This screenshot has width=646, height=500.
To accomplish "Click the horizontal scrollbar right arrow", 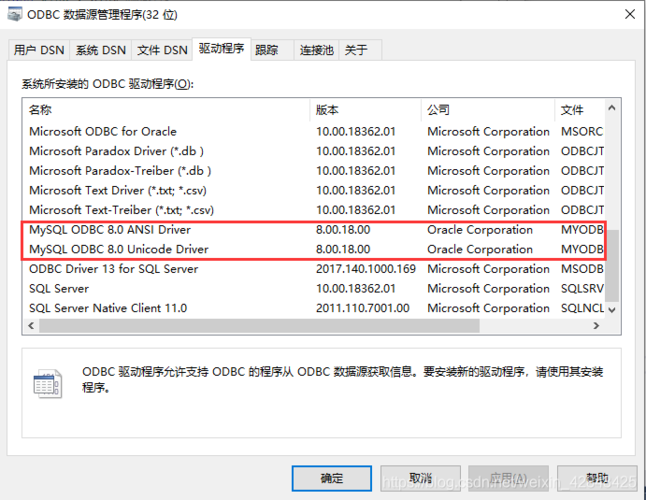I will pos(596,325).
